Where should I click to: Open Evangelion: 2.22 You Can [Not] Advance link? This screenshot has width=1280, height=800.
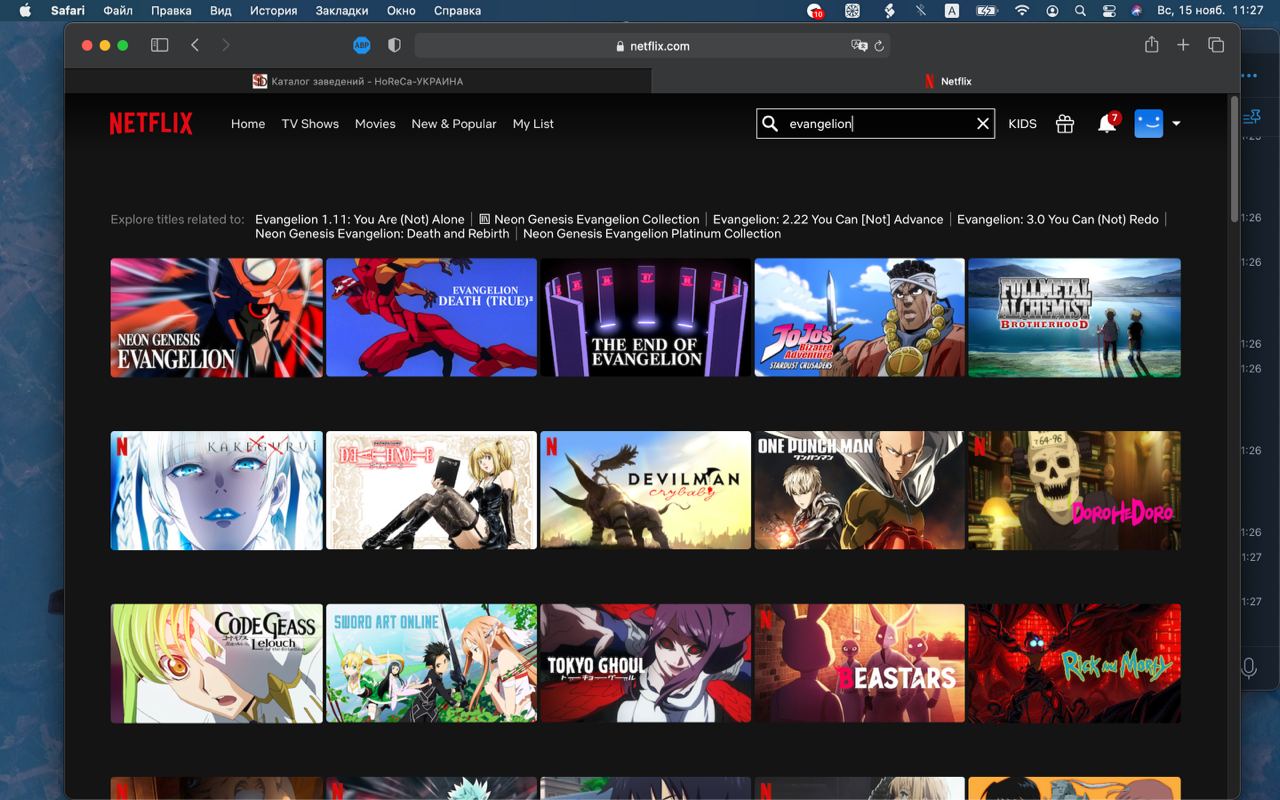tap(828, 219)
